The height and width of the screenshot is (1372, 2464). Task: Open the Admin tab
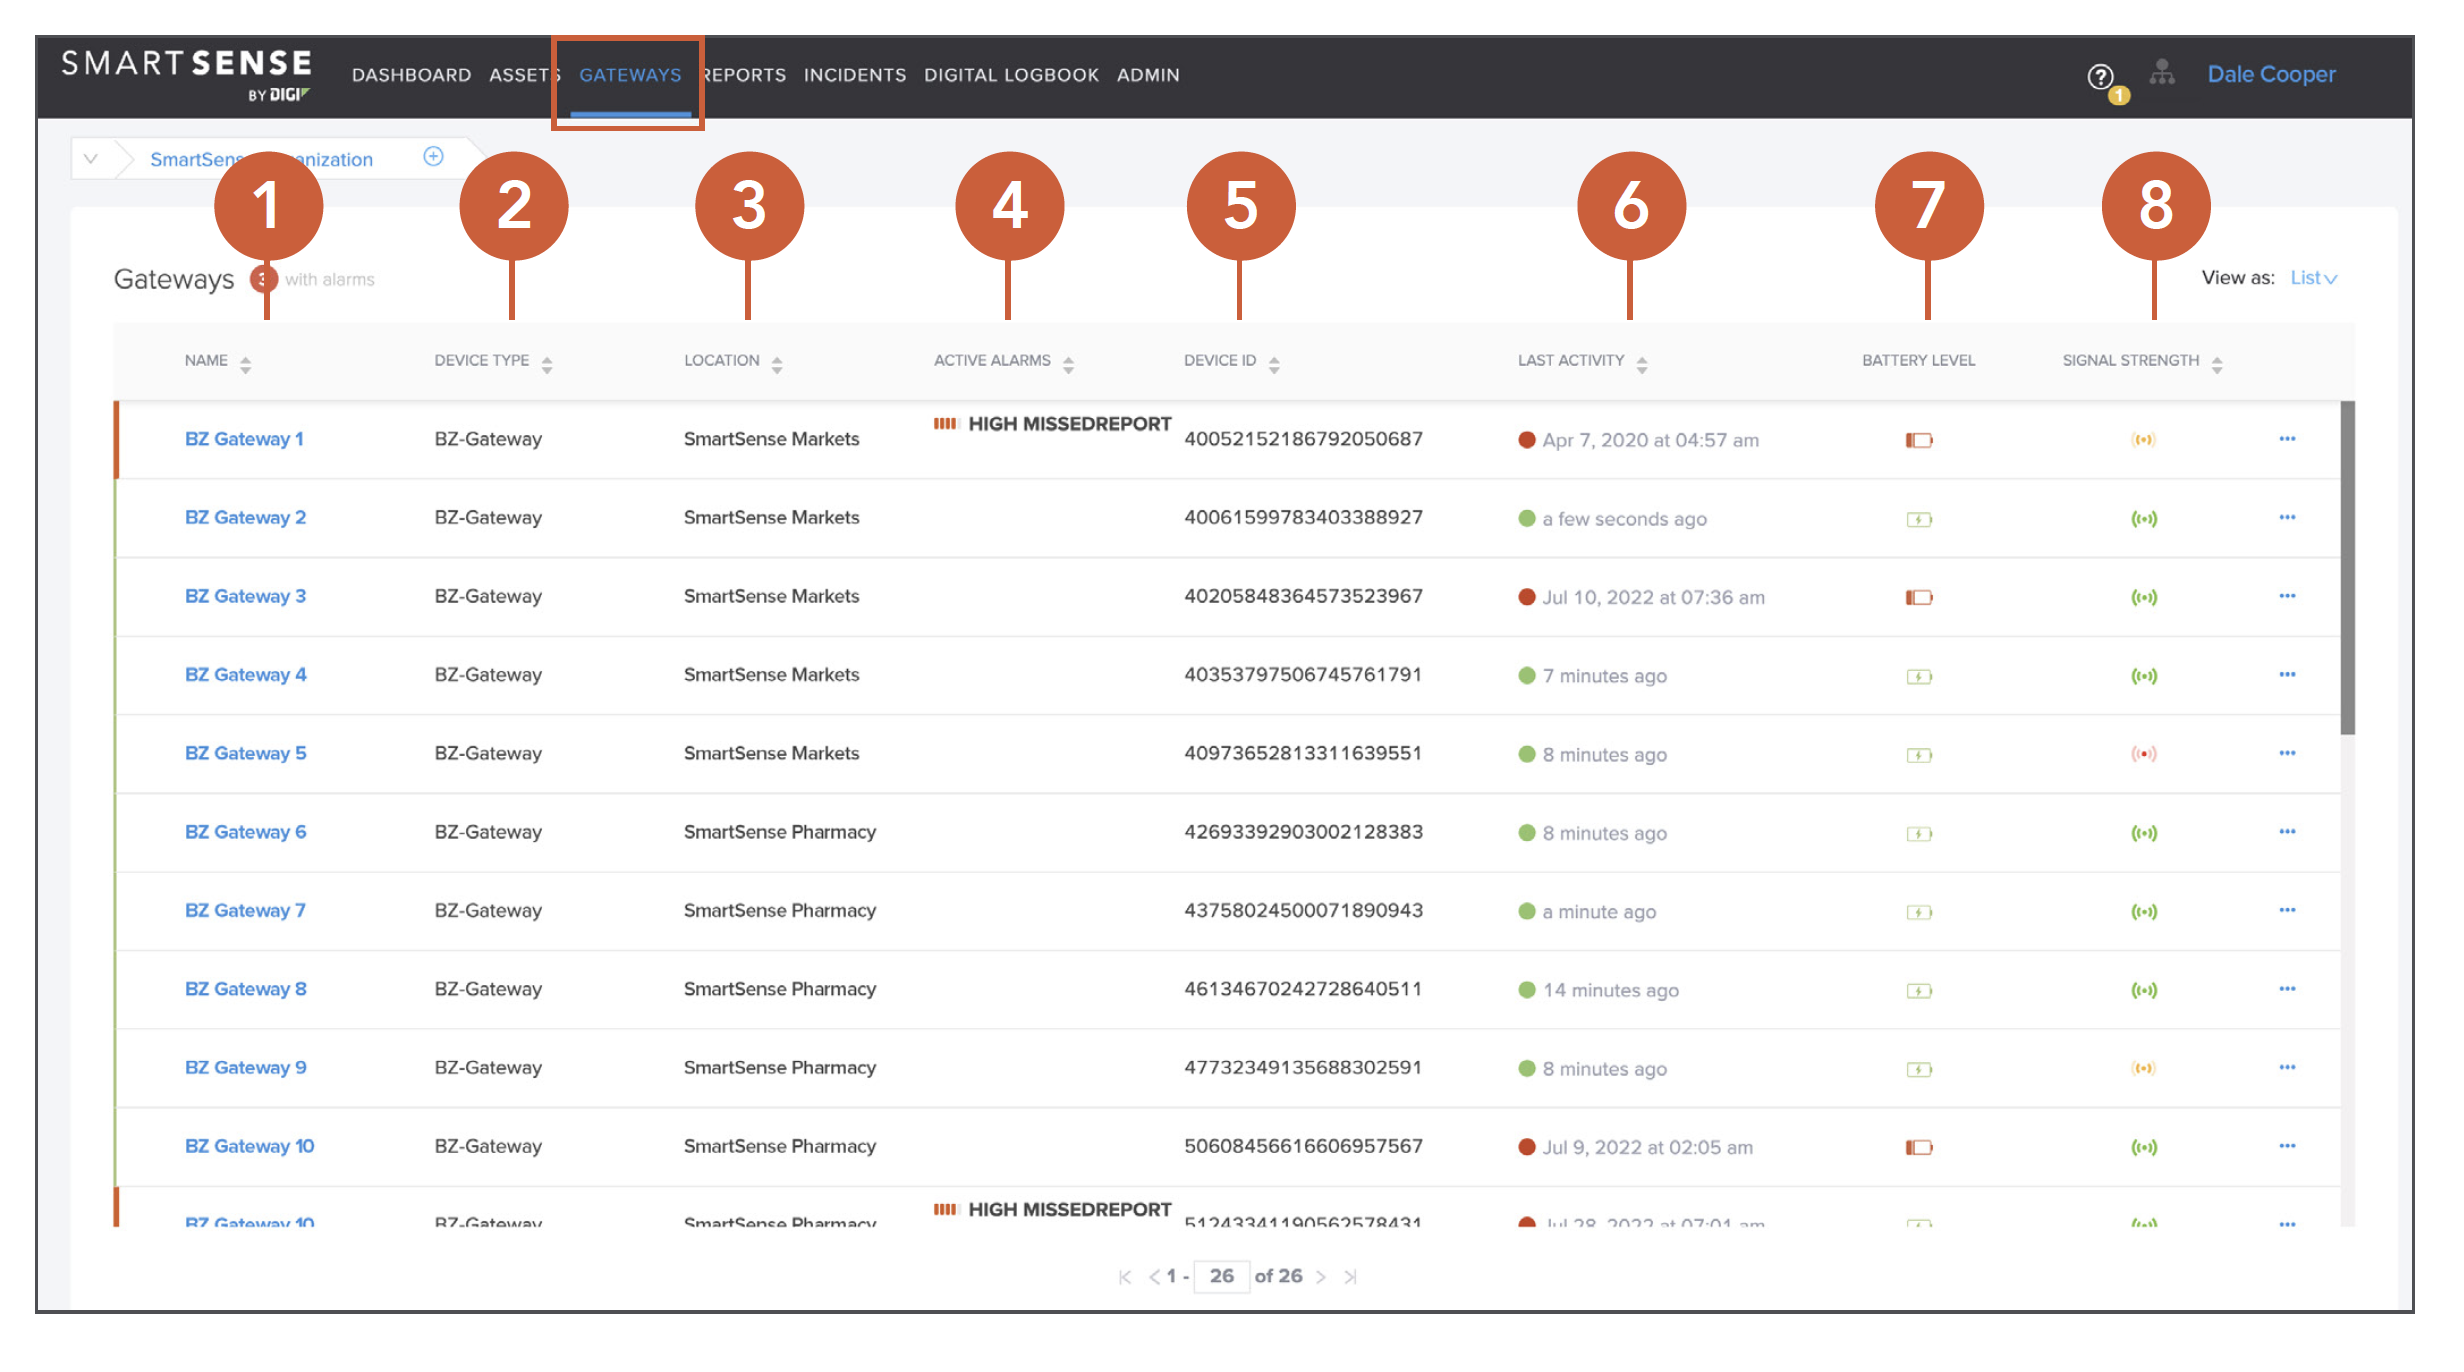click(x=1148, y=75)
